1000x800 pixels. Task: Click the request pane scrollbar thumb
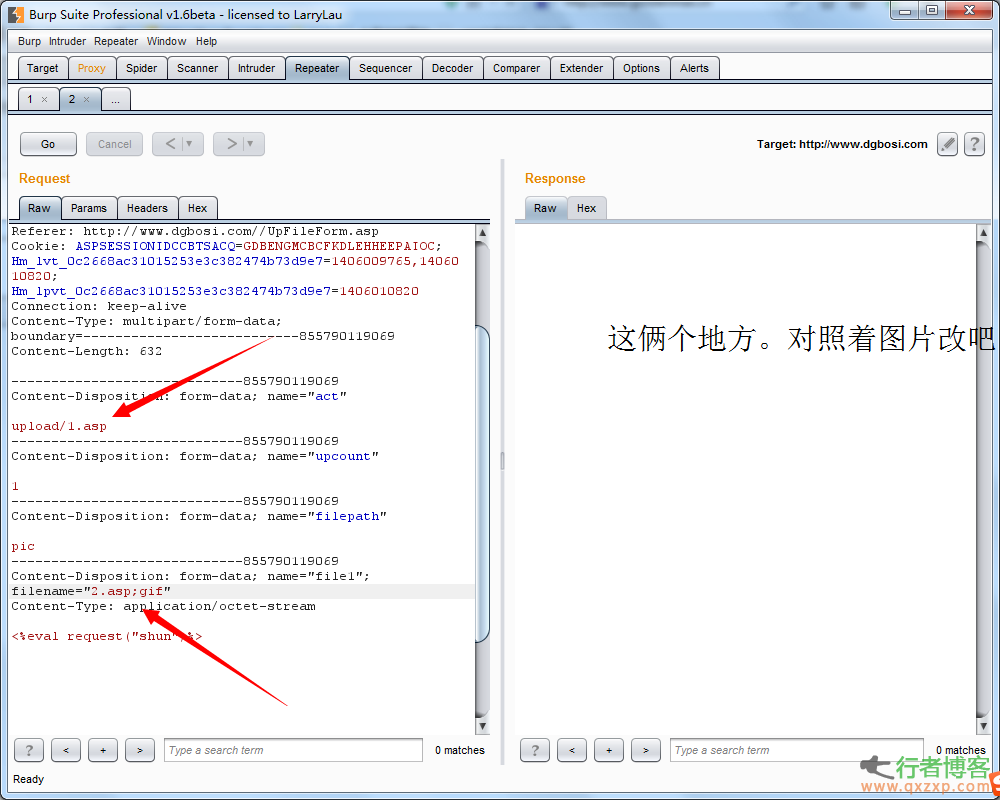coord(483,484)
